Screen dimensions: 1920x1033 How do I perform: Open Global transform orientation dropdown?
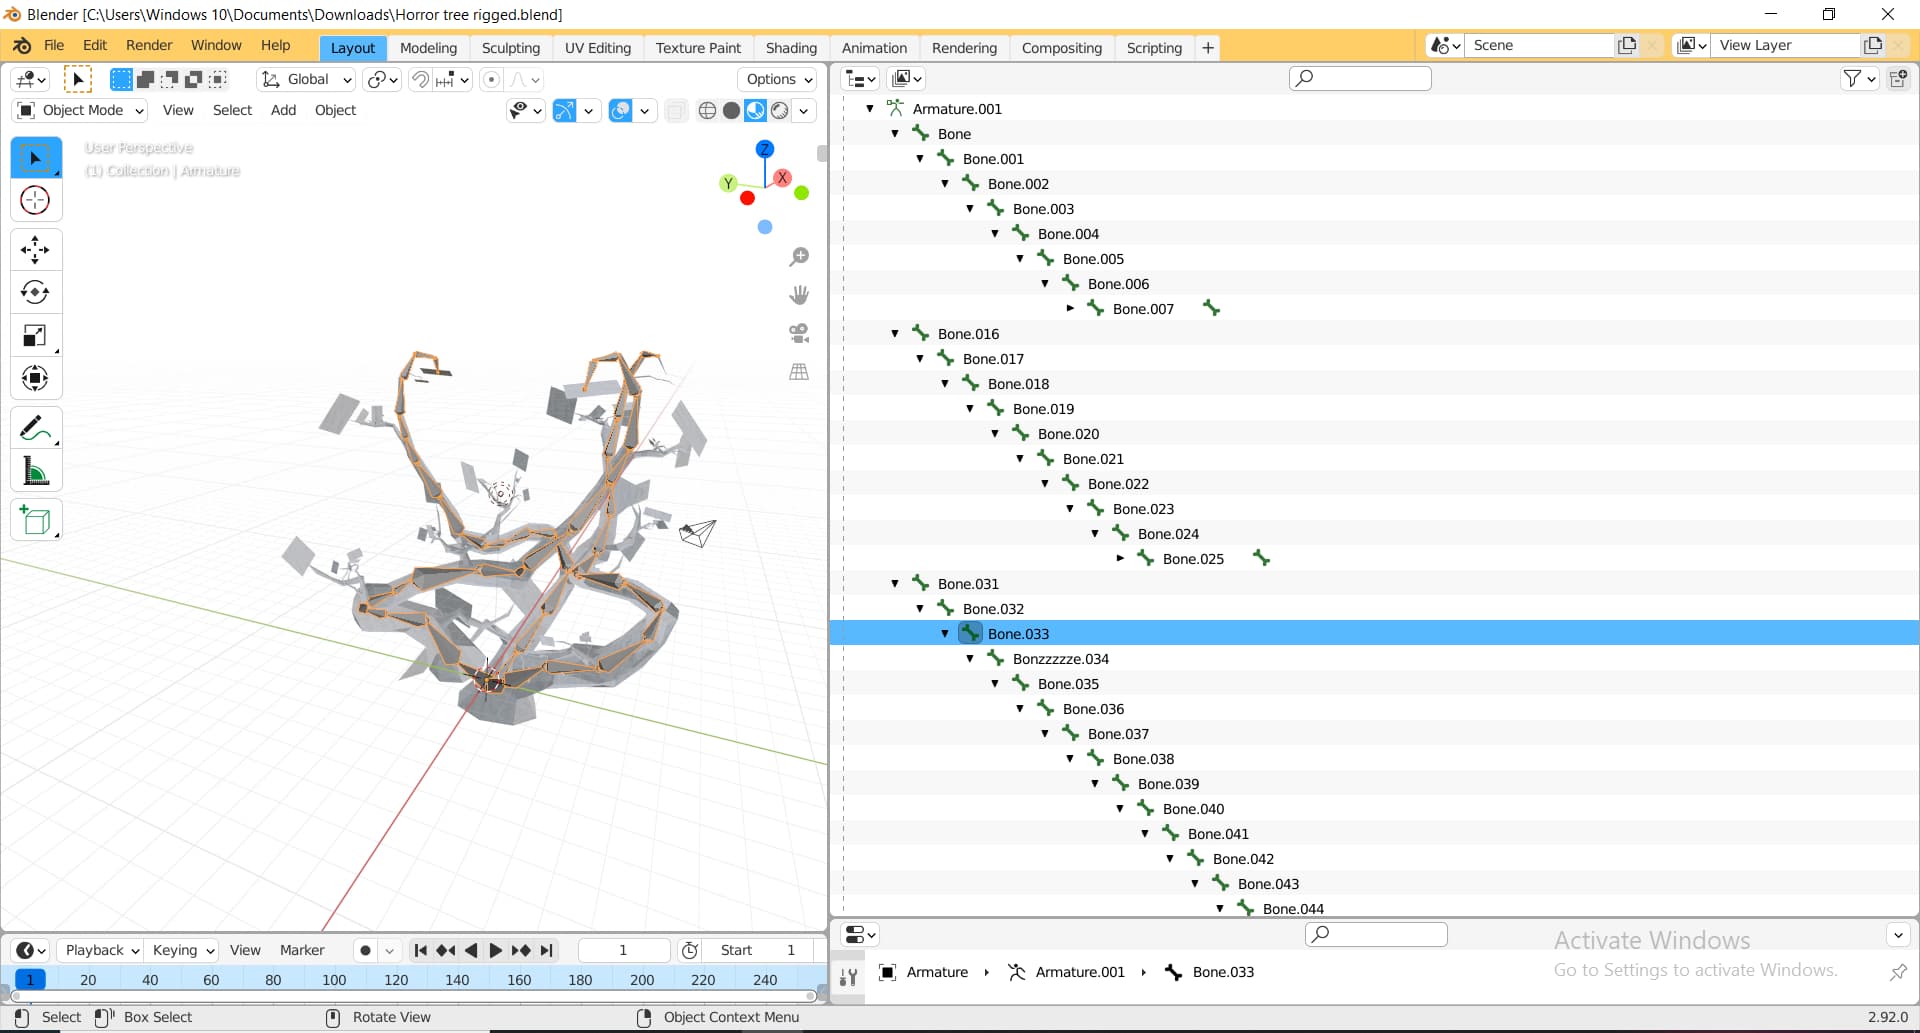coord(306,79)
